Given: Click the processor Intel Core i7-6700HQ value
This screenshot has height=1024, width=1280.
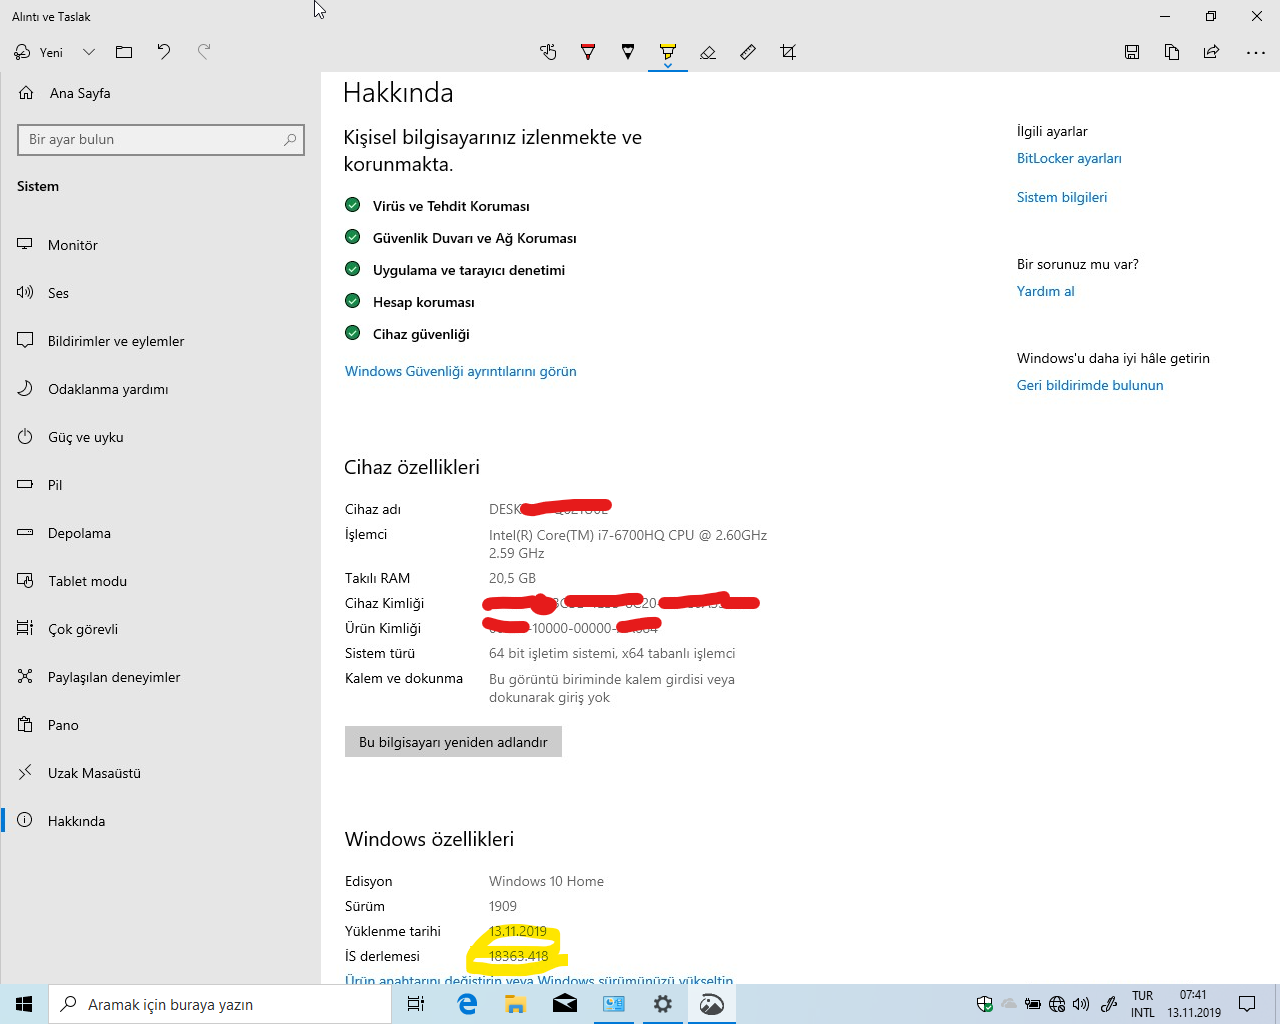Looking at the screenshot, I should pos(628,544).
